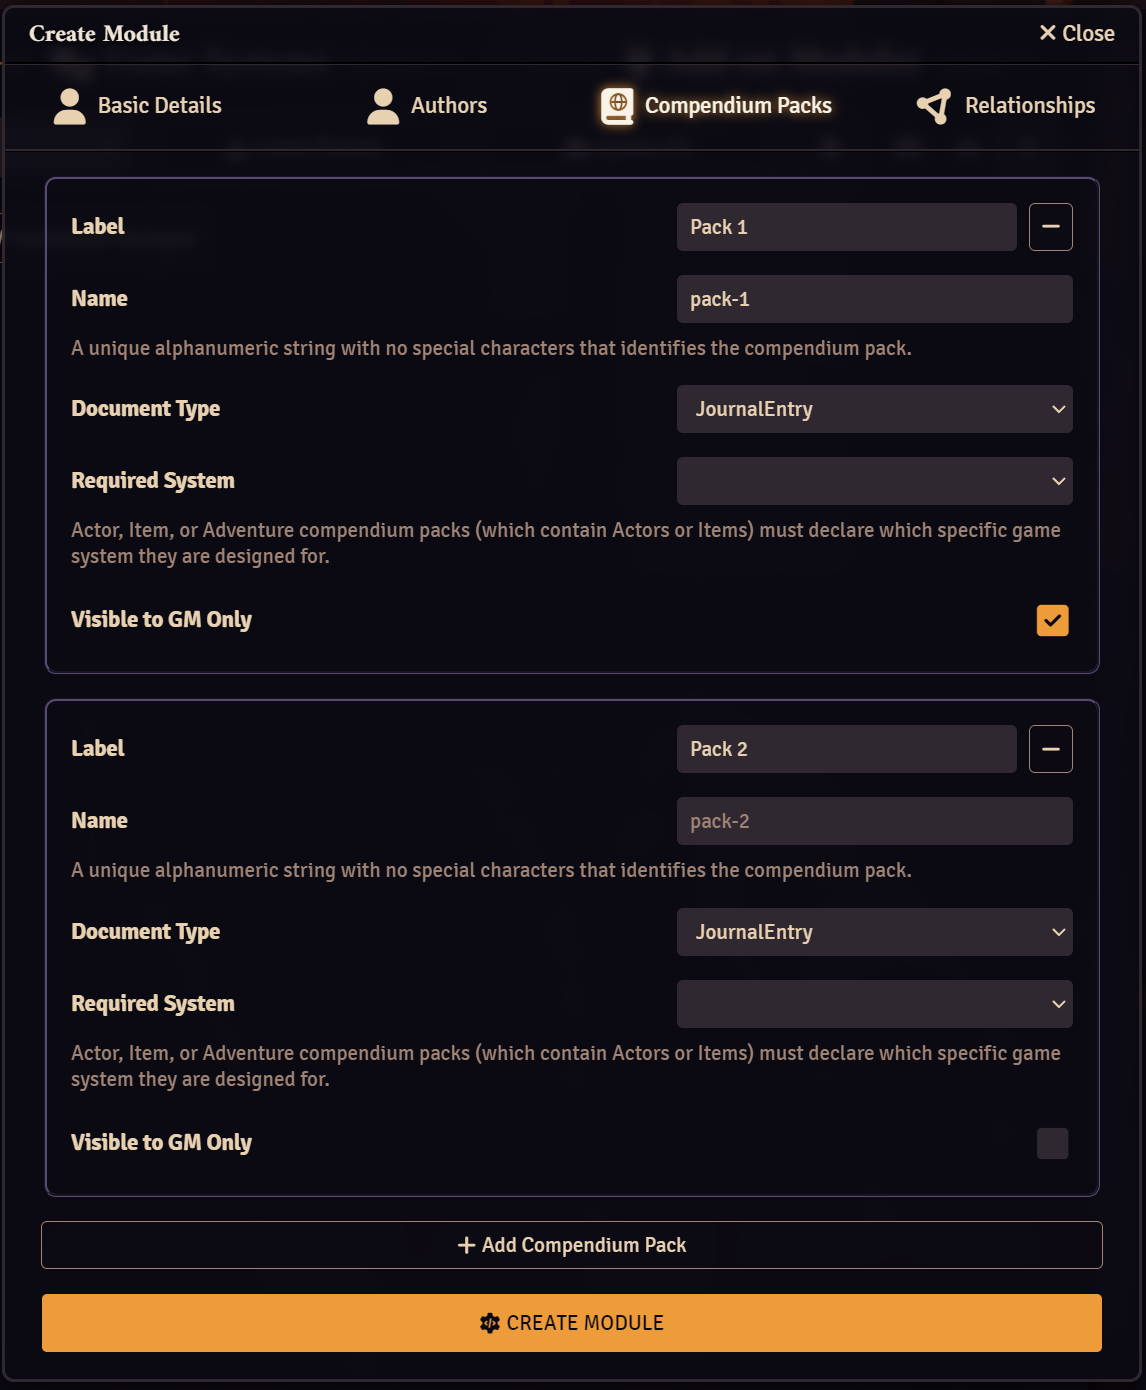This screenshot has height=1390, width=1146.
Task: Open the Document Type dropdown for Pack 1
Action: pyautogui.click(x=874, y=408)
